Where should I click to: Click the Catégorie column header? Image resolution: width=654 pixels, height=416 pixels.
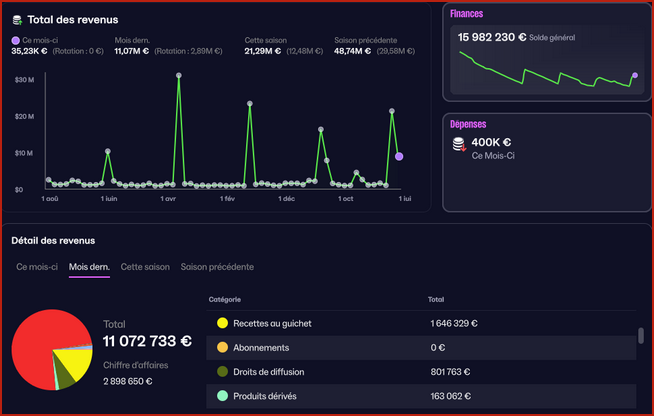tap(225, 299)
